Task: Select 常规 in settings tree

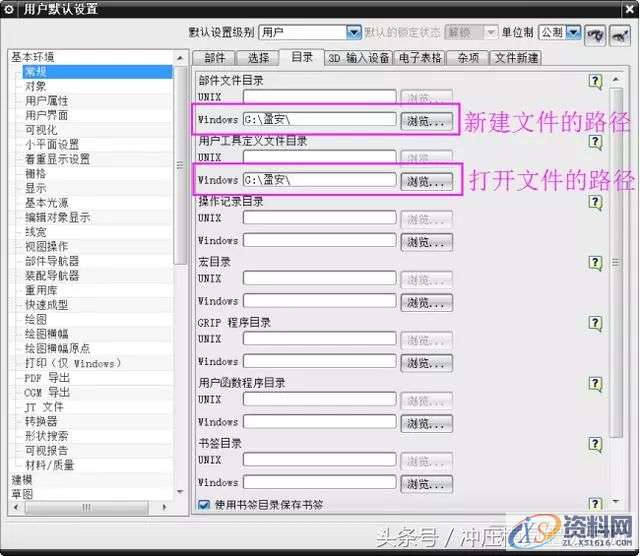Action: click(x=98, y=72)
